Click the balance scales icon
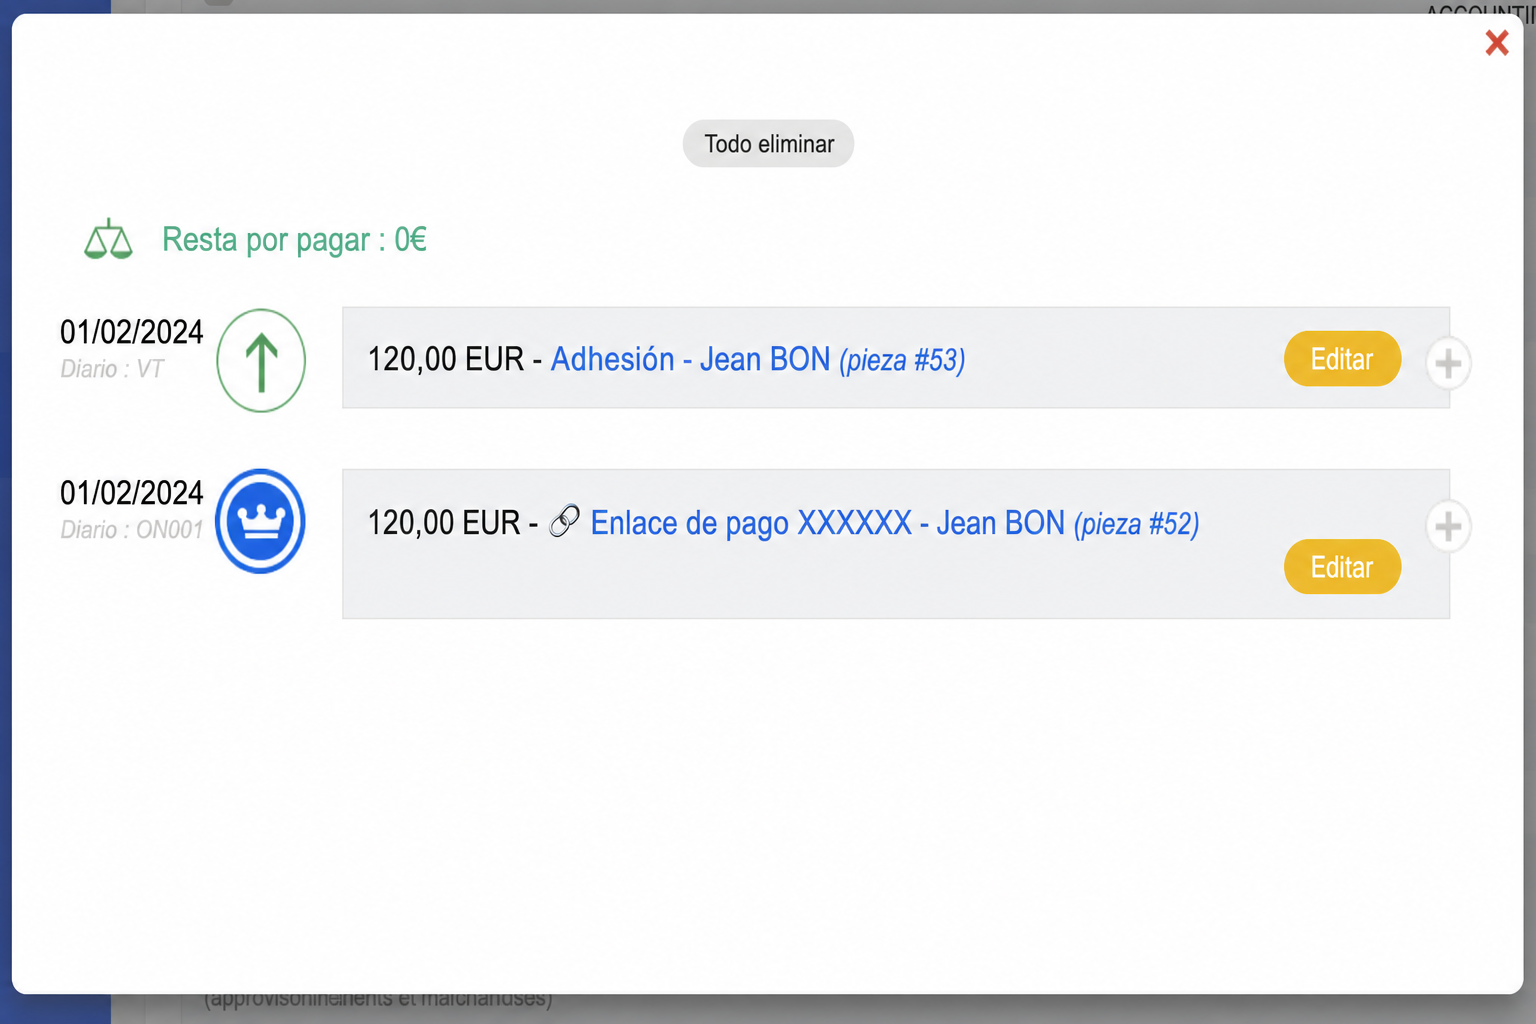This screenshot has height=1024, width=1536. (x=108, y=240)
